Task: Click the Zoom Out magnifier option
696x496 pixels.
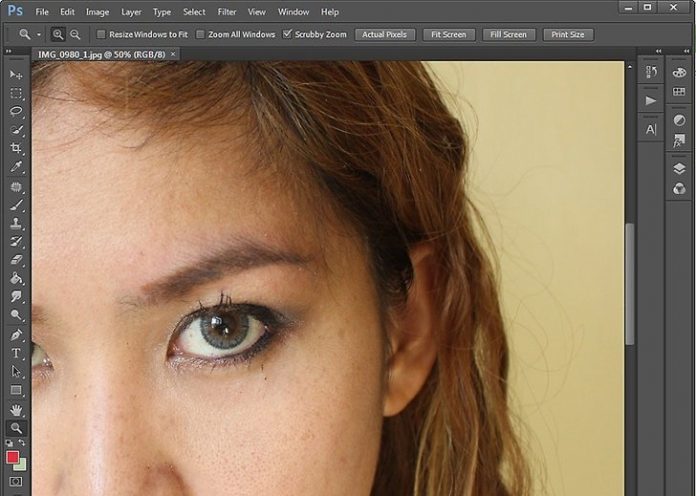Action: point(75,34)
